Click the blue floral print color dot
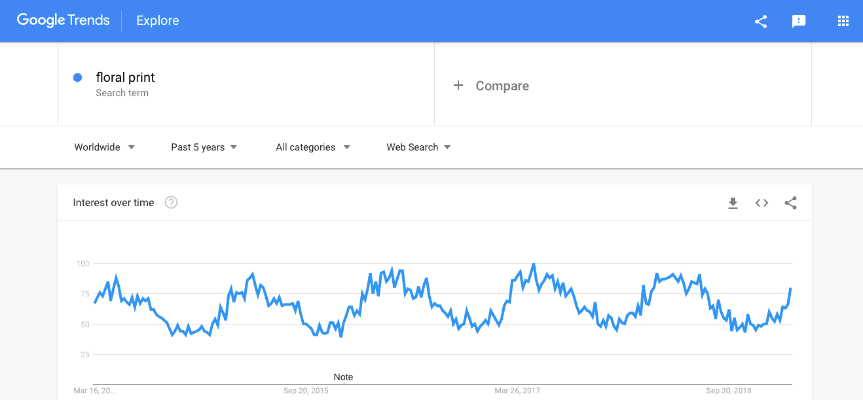The height and width of the screenshot is (400, 863). (78, 77)
